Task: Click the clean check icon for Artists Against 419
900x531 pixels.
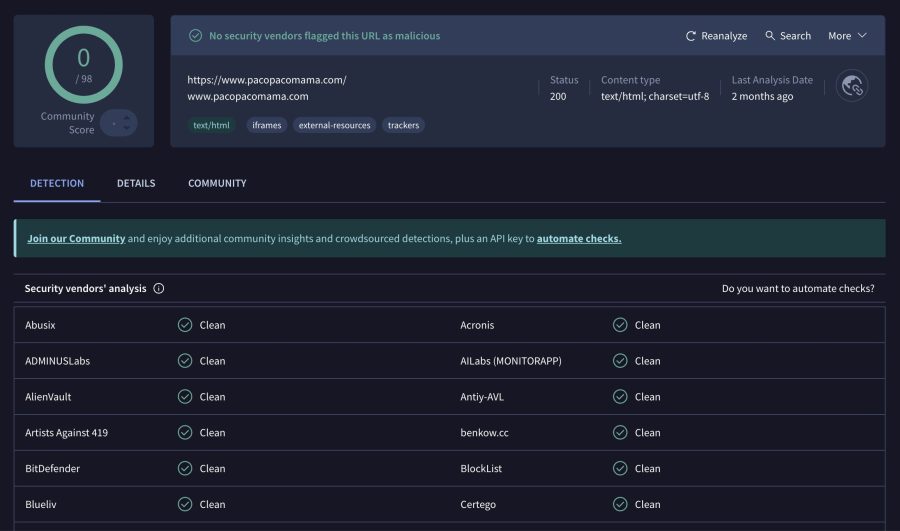Action: (185, 432)
